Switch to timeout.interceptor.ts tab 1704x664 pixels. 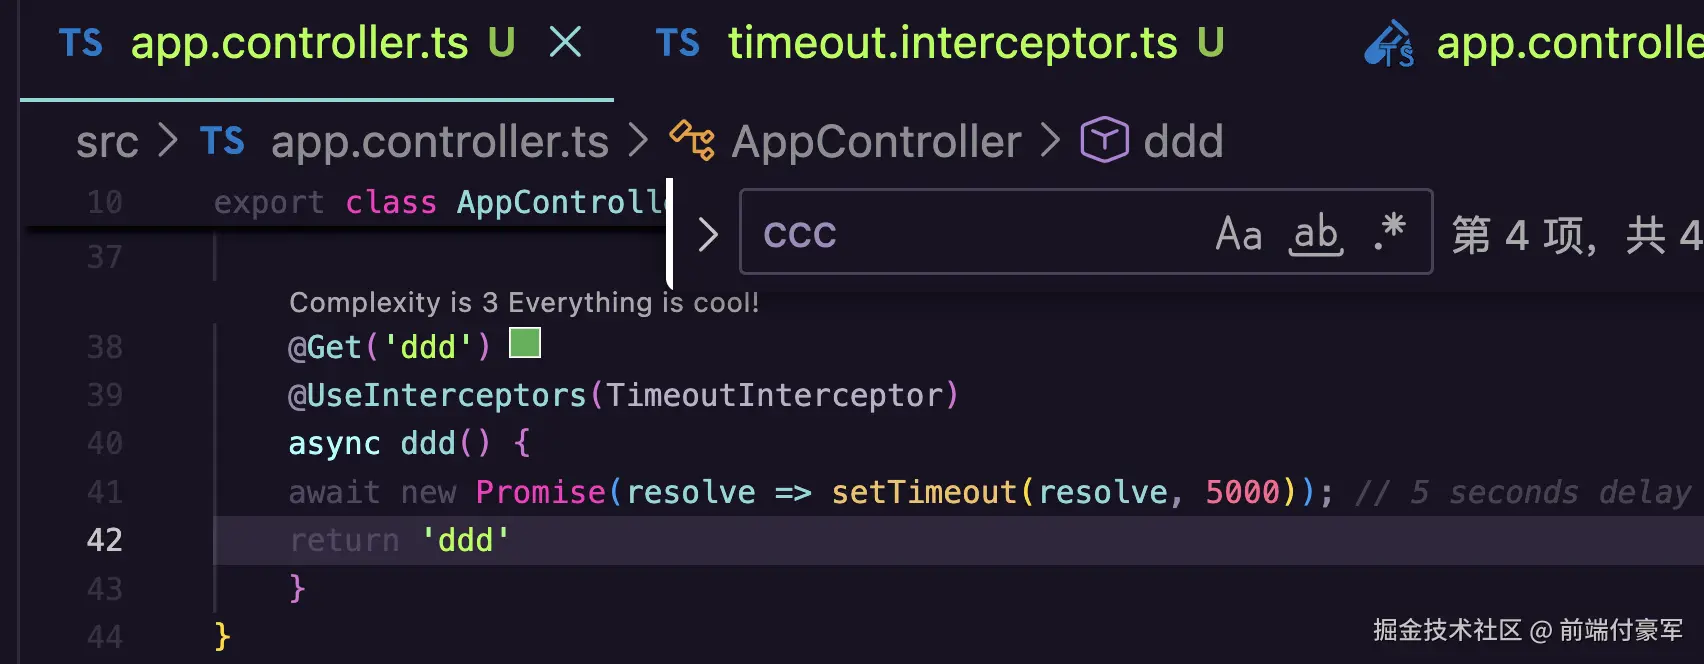pos(940,43)
